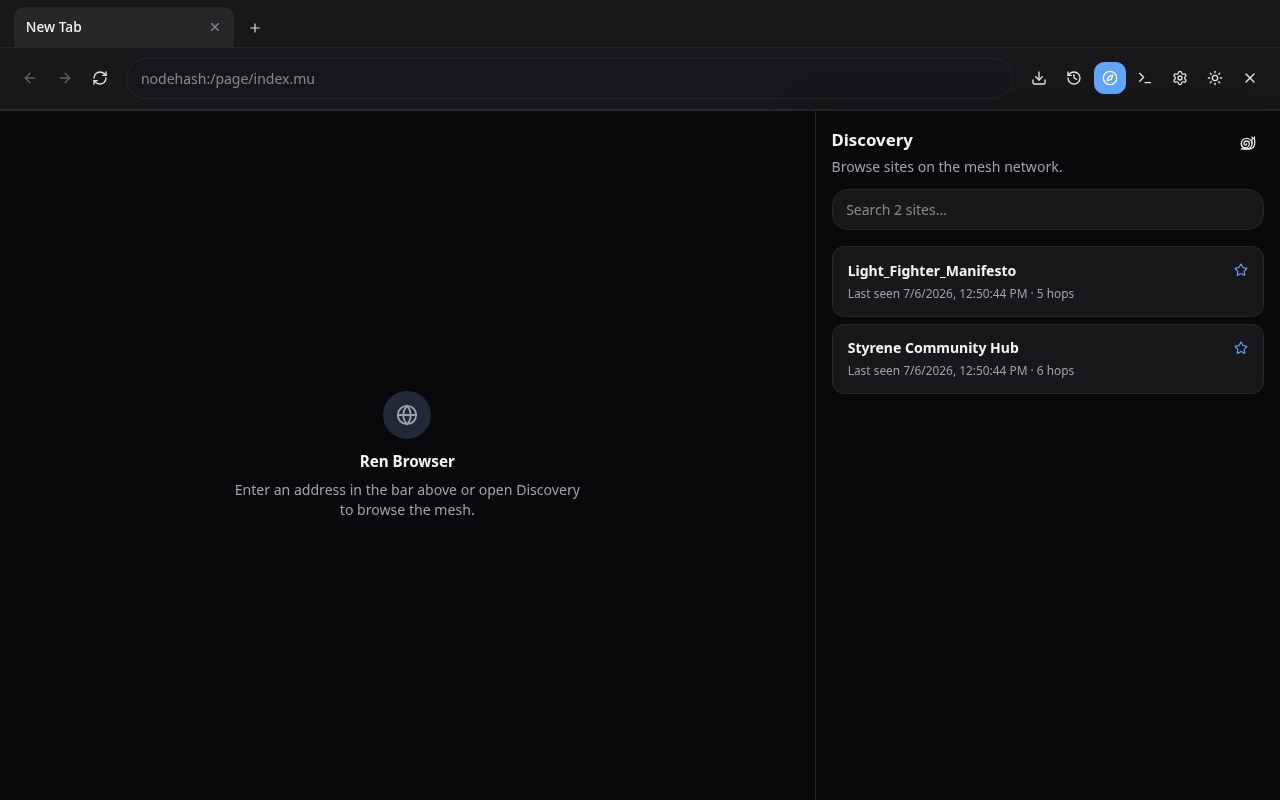This screenshot has width=1280, height=800.
Task: Open the downloads icon in toolbar
Action: (x=1039, y=78)
